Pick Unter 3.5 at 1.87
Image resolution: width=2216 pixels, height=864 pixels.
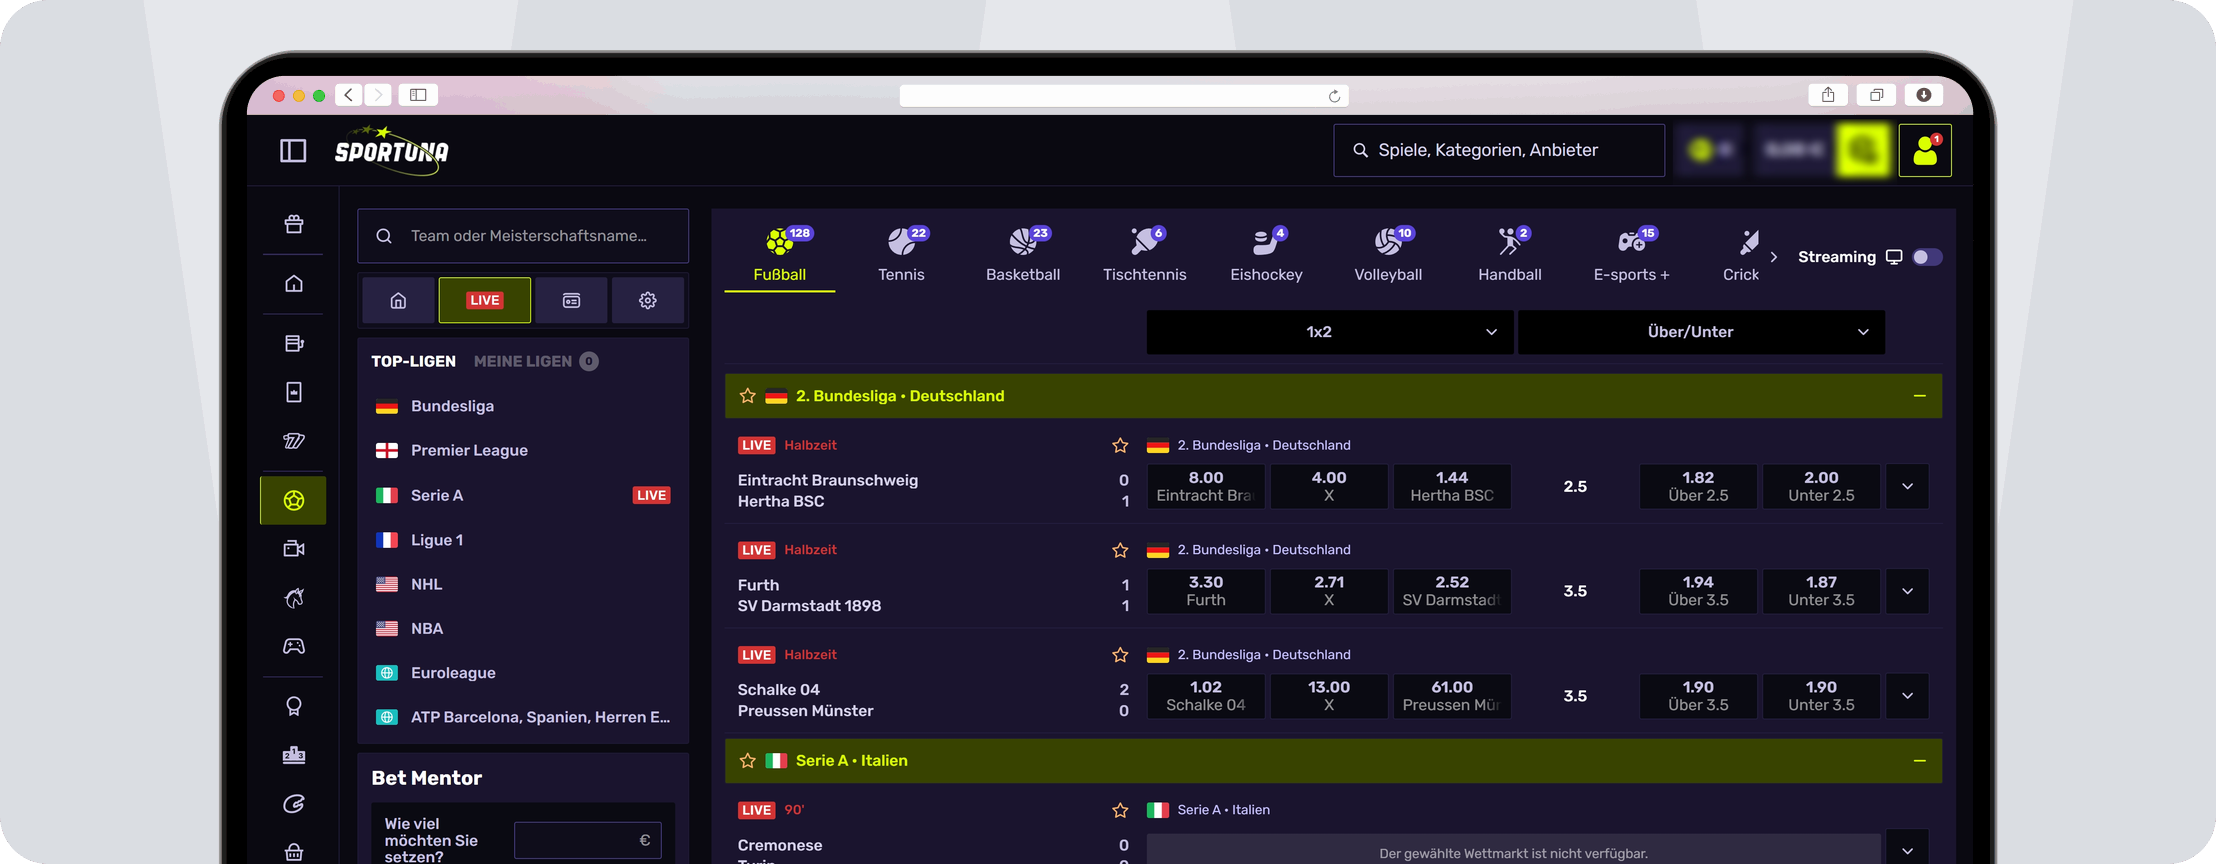(1821, 591)
